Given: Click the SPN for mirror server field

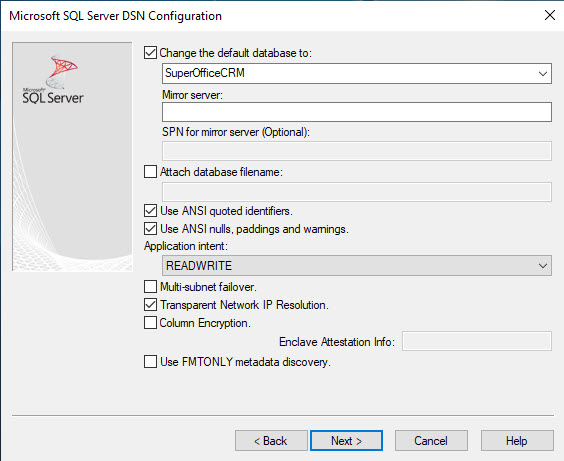Looking at the screenshot, I should (x=356, y=151).
